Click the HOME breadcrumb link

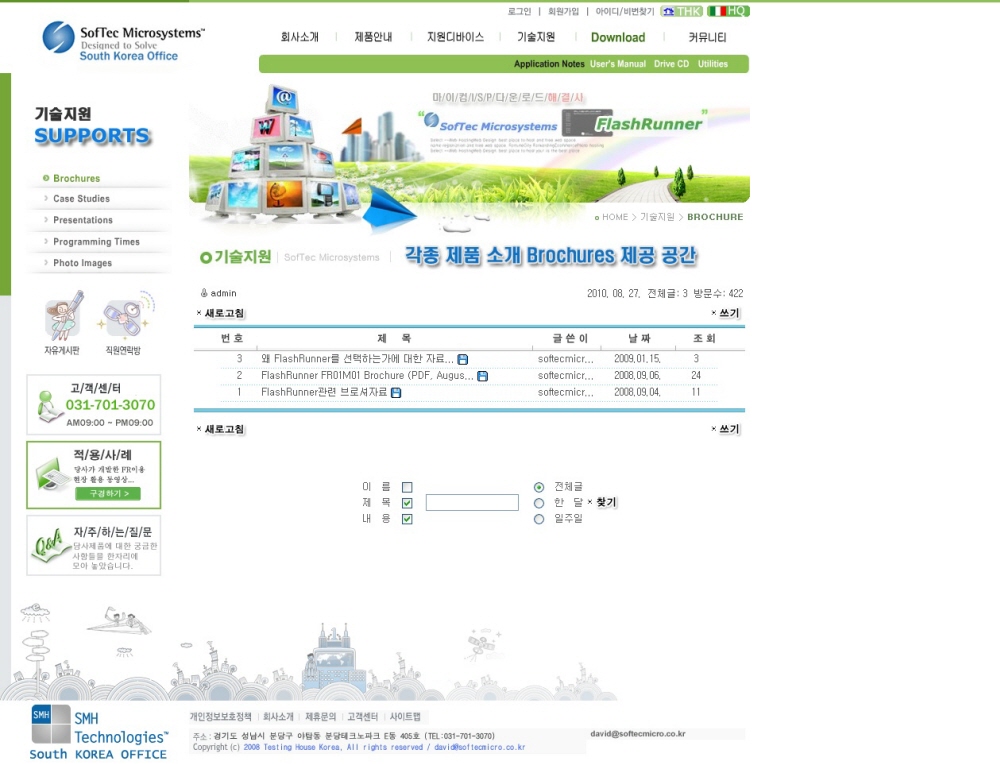pos(615,217)
